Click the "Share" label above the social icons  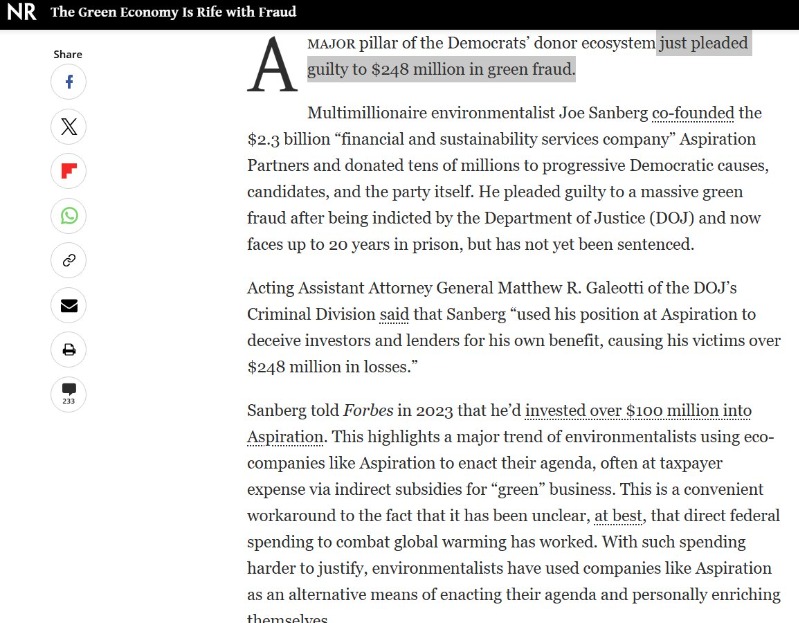68,54
